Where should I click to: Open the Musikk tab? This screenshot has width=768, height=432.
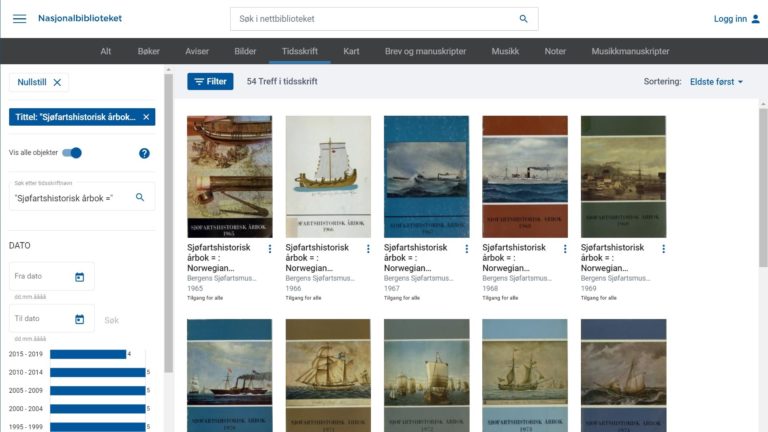pos(505,51)
